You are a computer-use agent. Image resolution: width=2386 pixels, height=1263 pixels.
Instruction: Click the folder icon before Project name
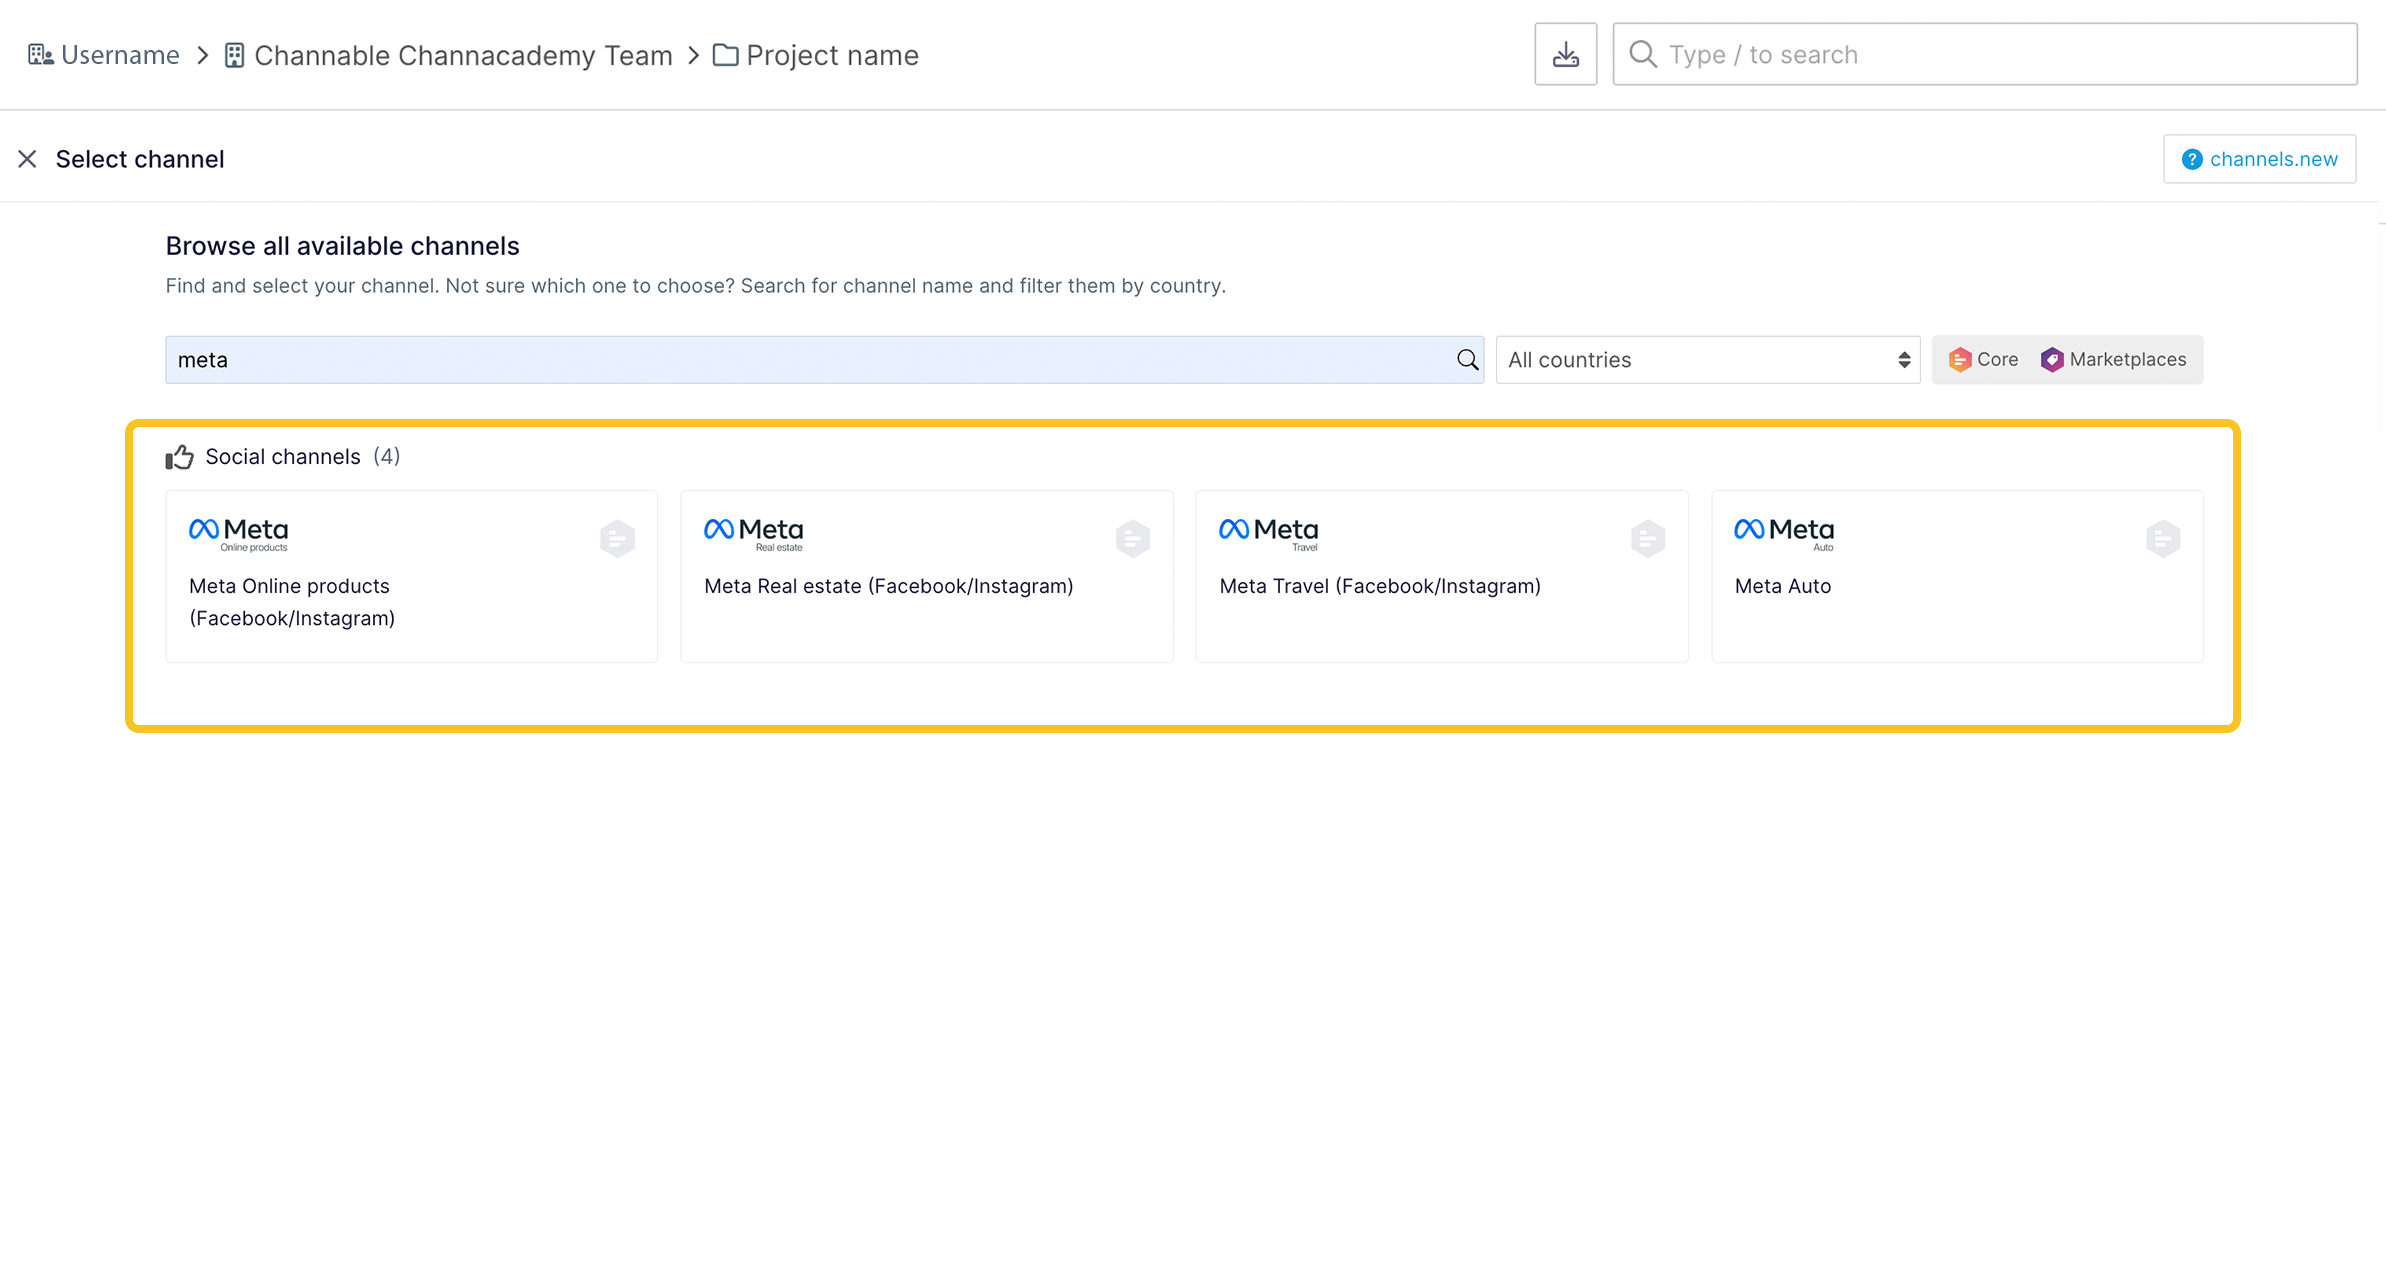click(x=725, y=55)
